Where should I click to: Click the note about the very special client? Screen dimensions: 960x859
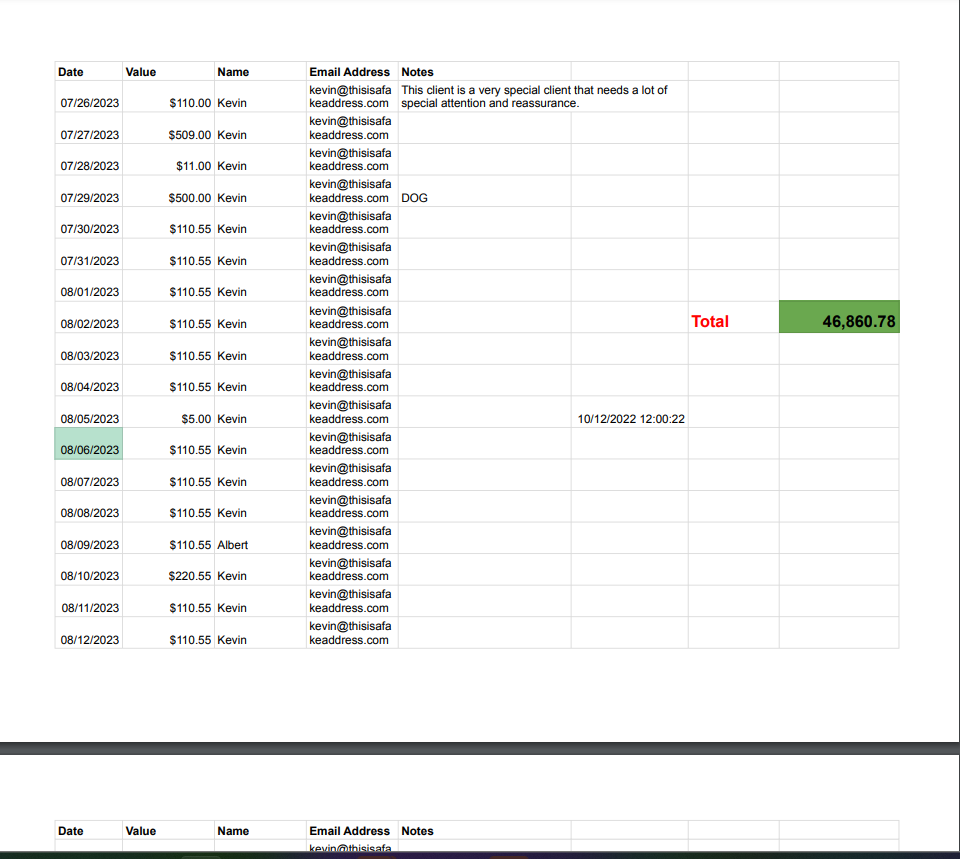[534, 96]
